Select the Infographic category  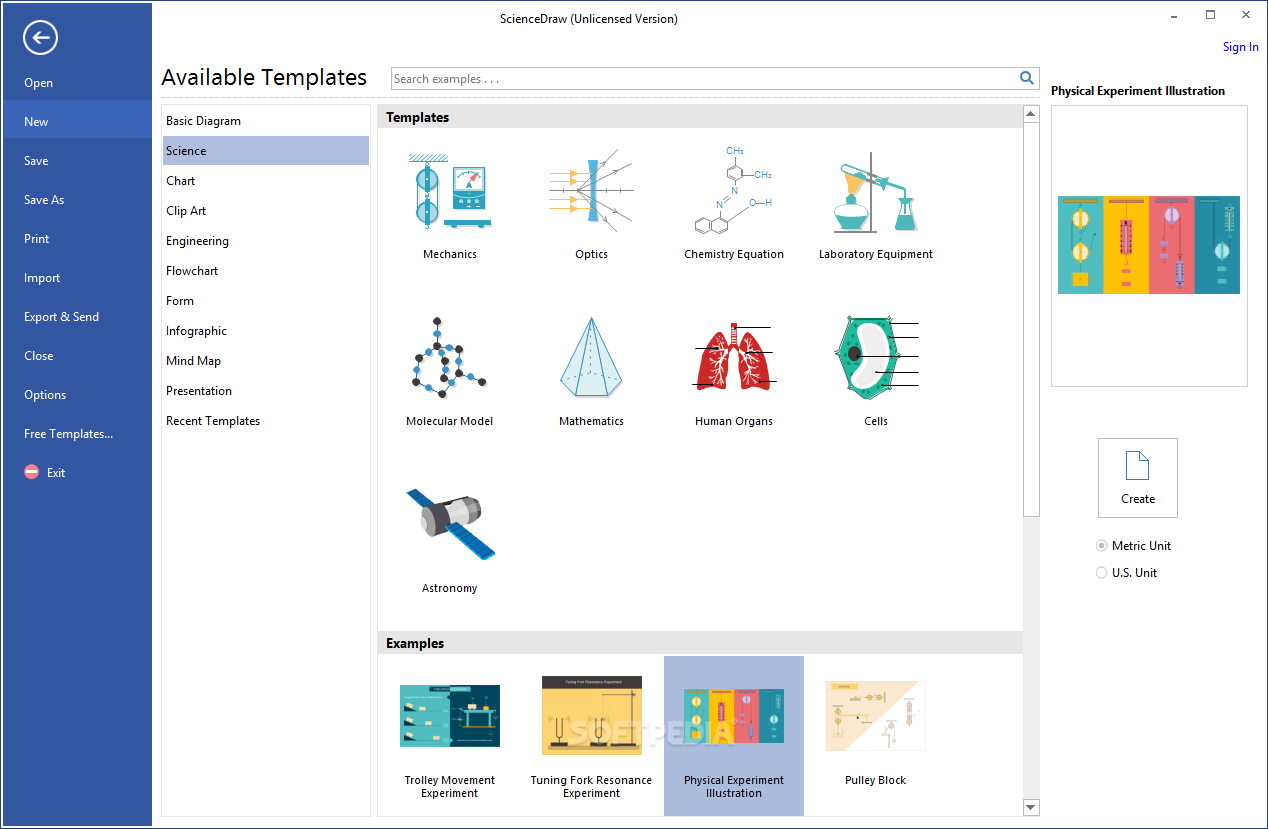click(266, 331)
